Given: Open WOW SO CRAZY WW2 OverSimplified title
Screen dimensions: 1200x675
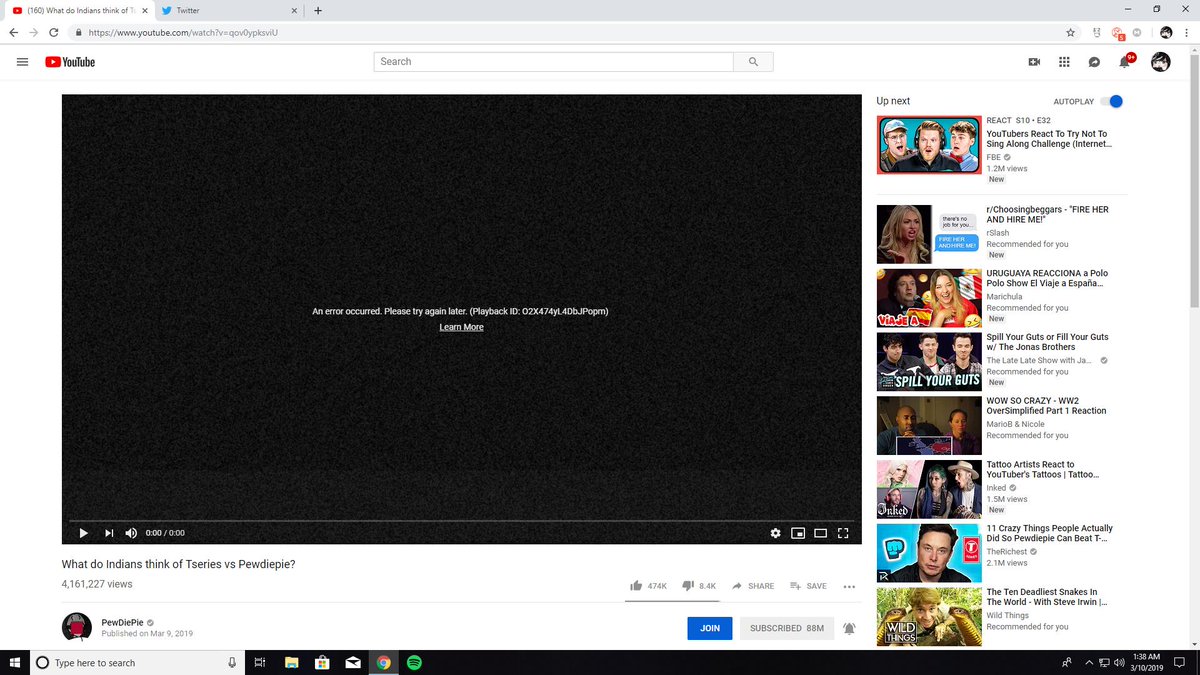Looking at the screenshot, I should 1046,406.
